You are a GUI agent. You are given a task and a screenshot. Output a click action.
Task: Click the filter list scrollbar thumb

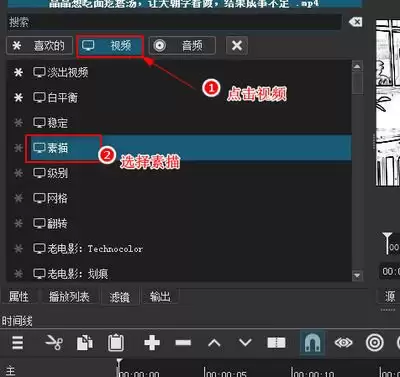click(357, 83)
